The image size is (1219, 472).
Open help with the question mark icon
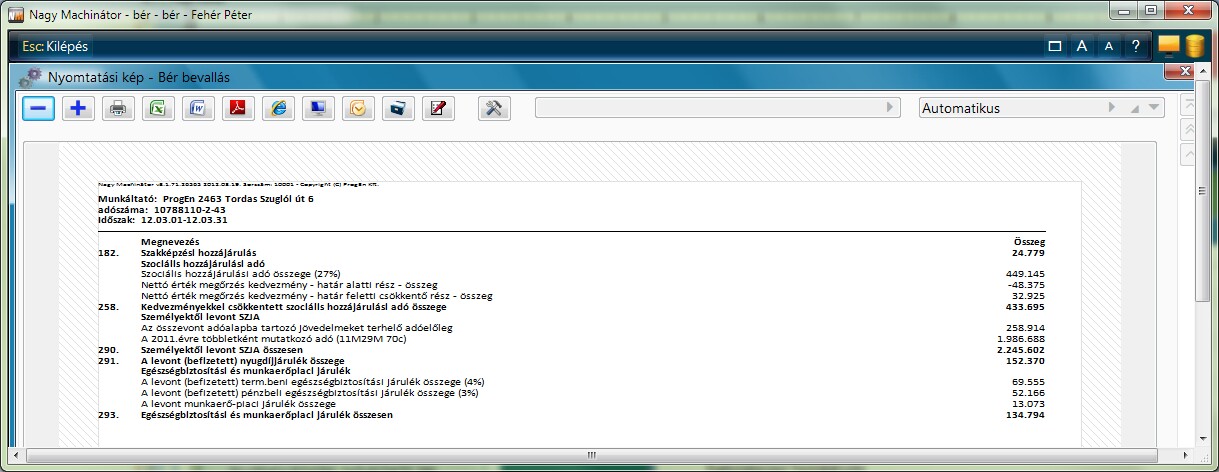tap(1135, 46)
